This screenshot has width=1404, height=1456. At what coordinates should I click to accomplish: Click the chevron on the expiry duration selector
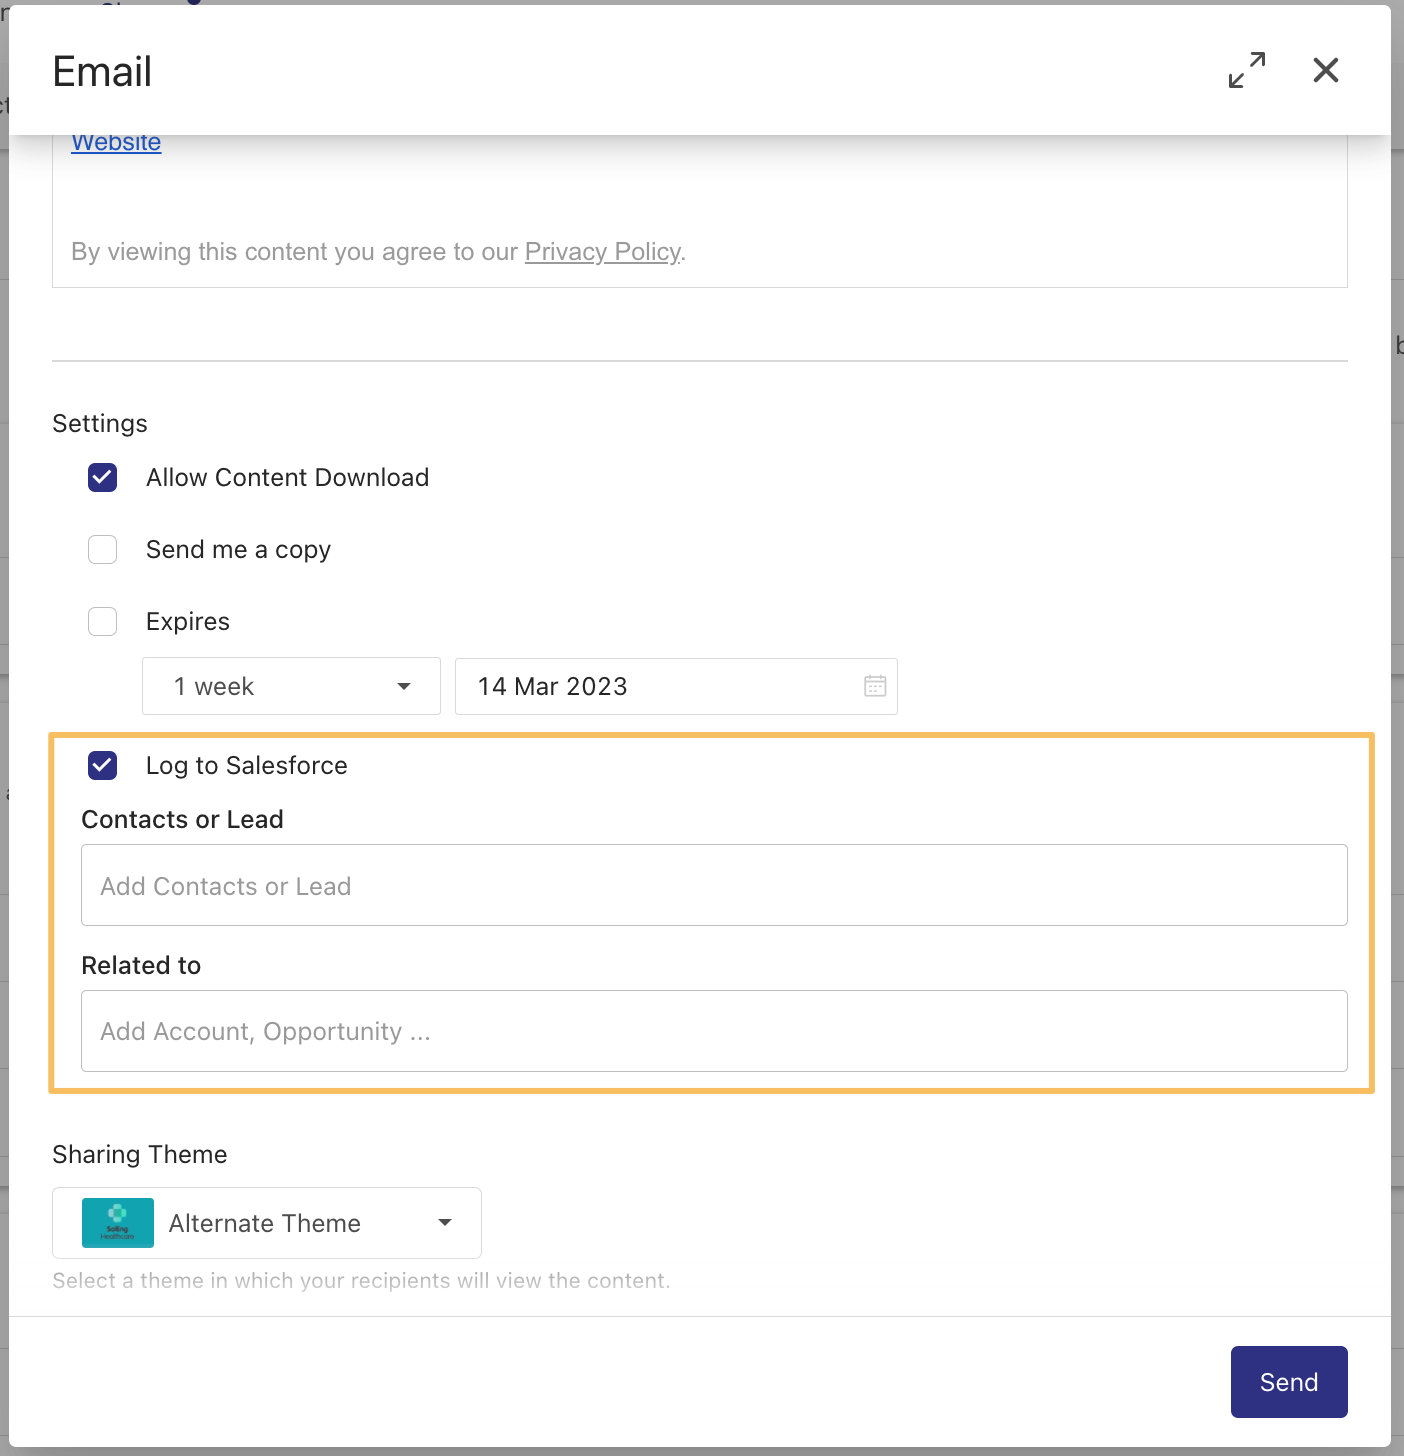(x=404, y=686)
